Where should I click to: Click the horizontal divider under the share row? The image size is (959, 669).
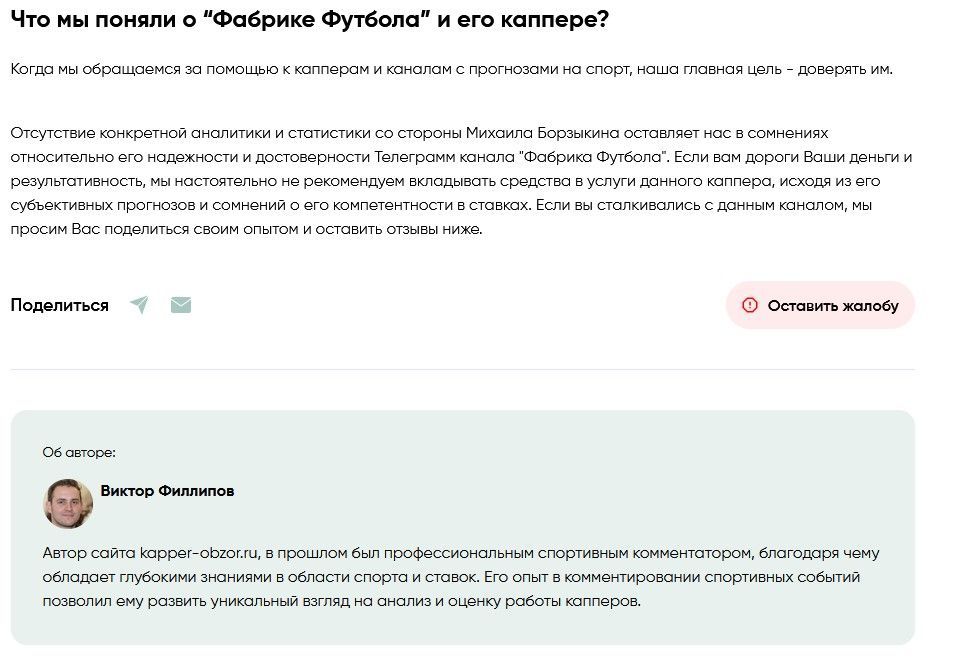[x=462, y=369]
